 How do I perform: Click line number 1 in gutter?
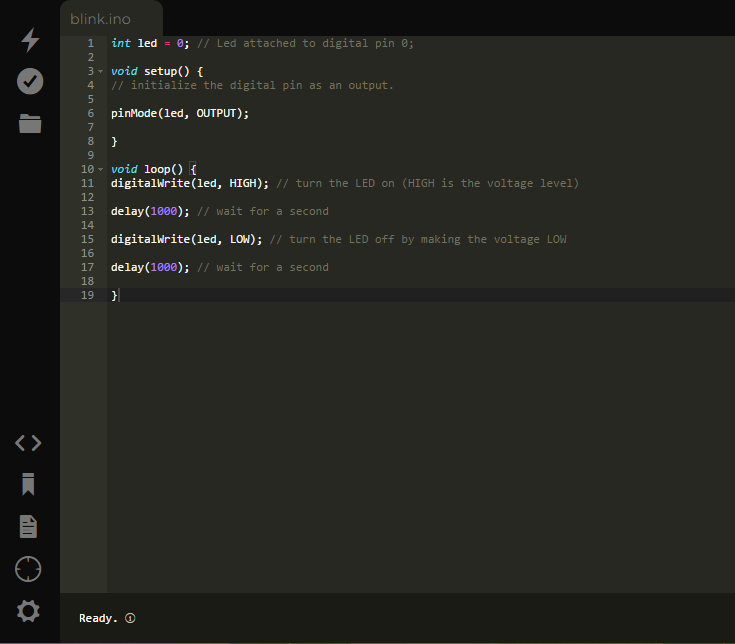pyautogui.click(x=91, y=44)
